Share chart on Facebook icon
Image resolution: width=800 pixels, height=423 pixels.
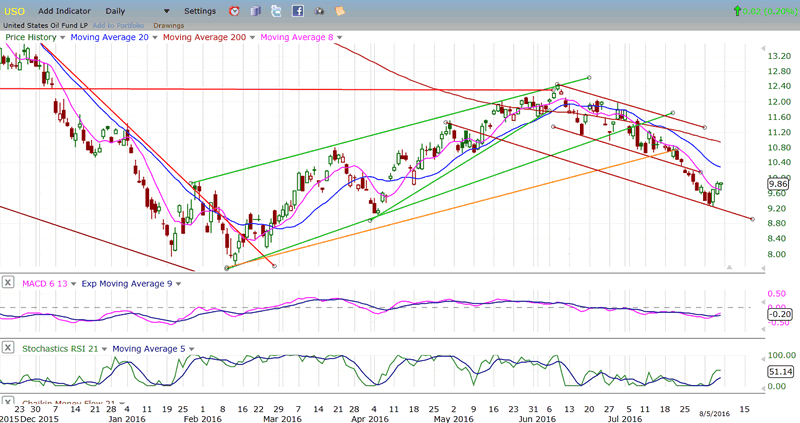[298, 11]
